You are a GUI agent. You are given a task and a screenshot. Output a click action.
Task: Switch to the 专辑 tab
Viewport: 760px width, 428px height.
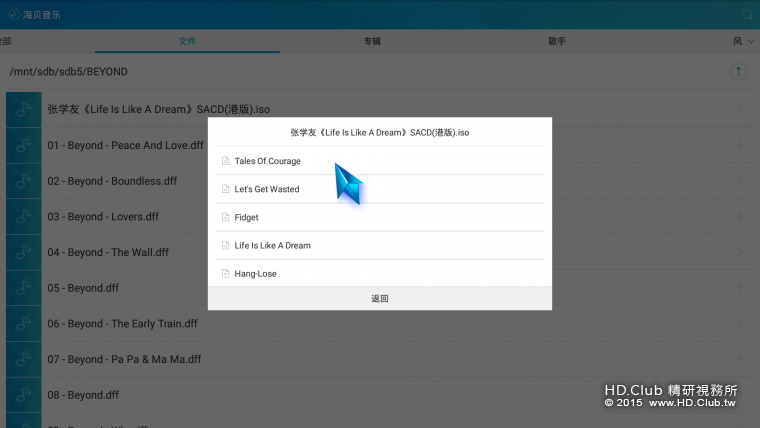(372, 41)
